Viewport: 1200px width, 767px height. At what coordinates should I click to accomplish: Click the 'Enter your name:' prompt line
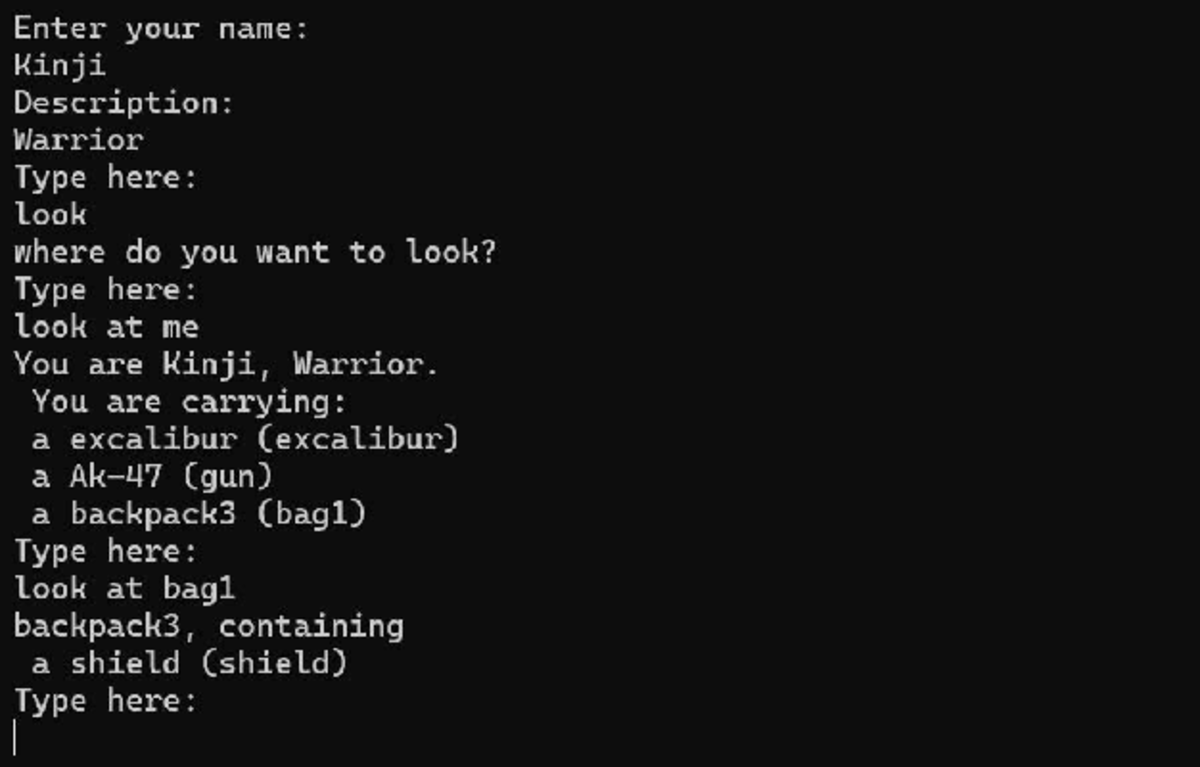(x=160, y=28)
